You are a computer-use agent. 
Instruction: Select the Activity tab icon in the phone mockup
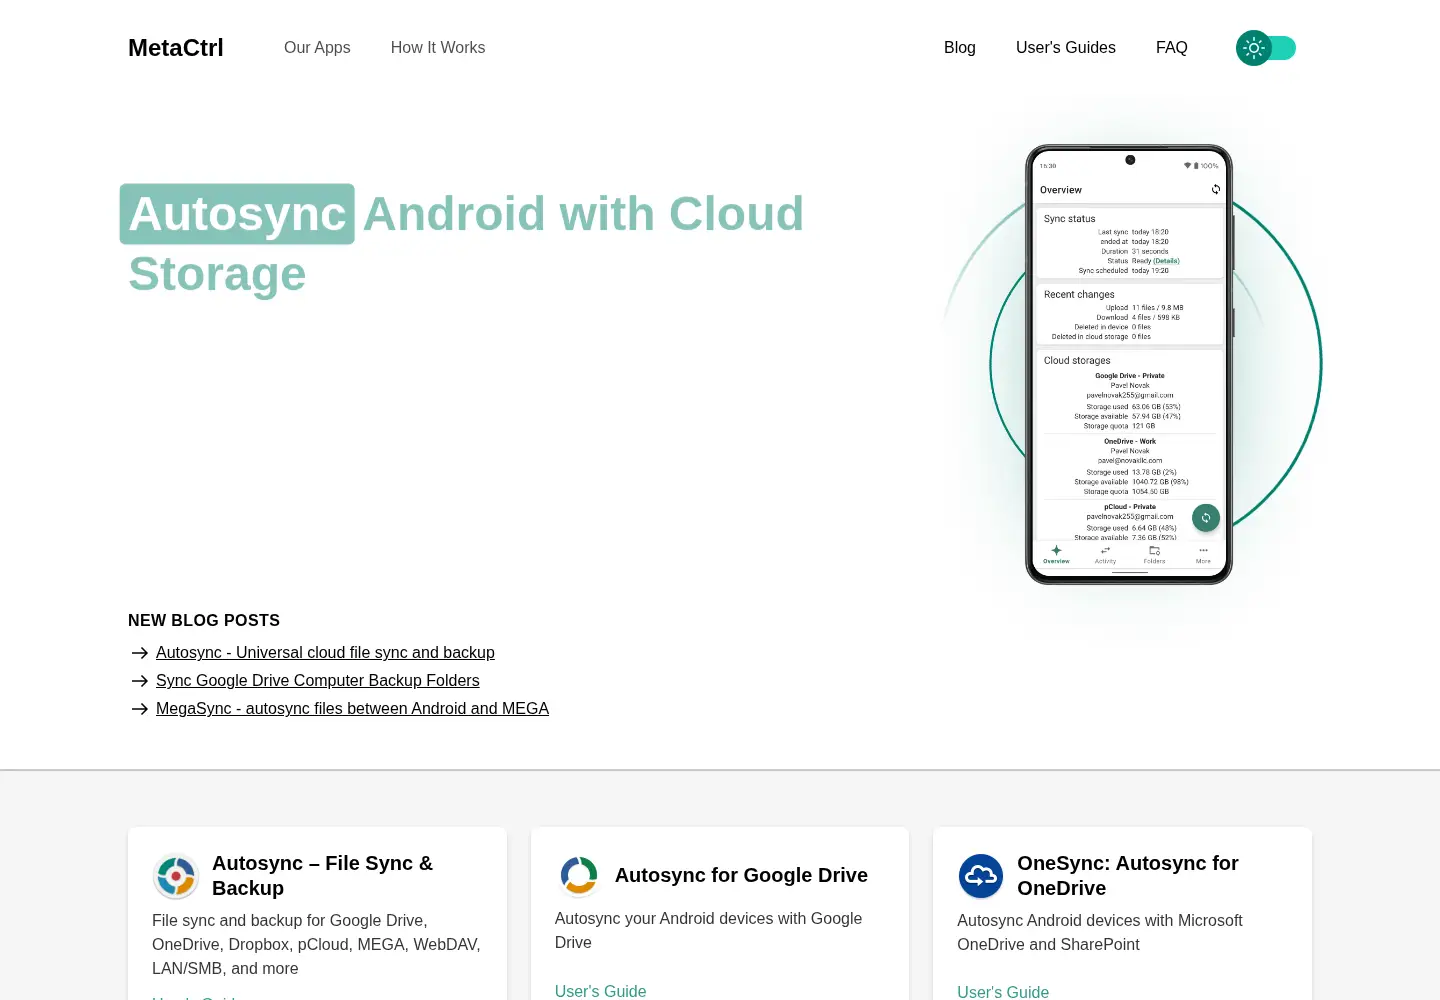click(x=1105, y=550)
